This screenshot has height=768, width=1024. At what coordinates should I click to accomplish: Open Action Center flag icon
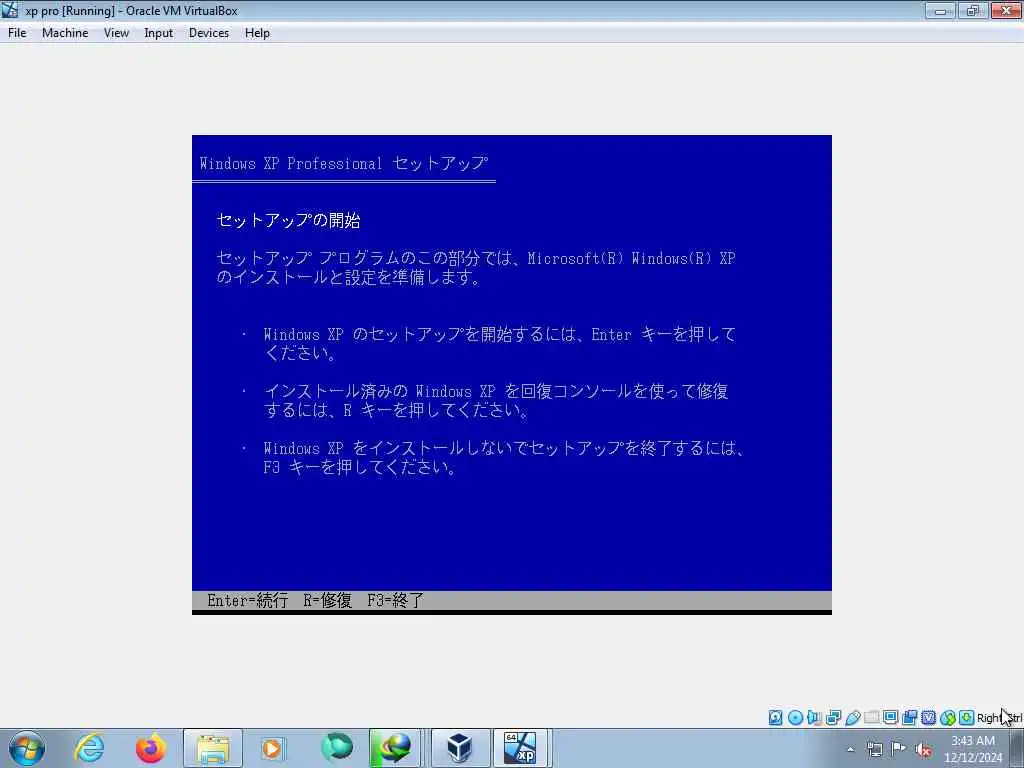(899, 748)
